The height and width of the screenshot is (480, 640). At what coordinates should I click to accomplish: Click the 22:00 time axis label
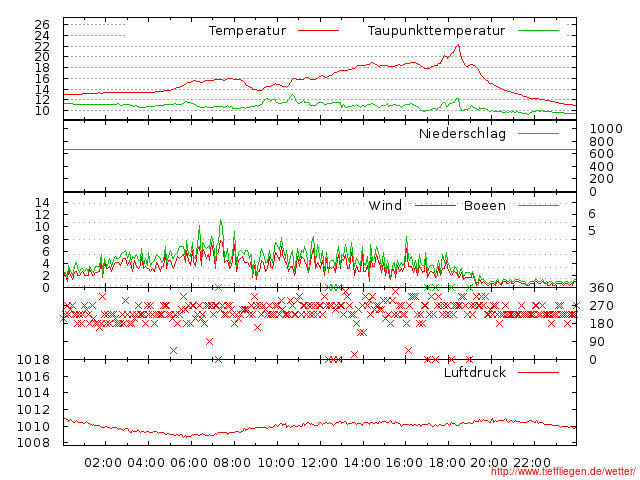[x=532, y=463]
